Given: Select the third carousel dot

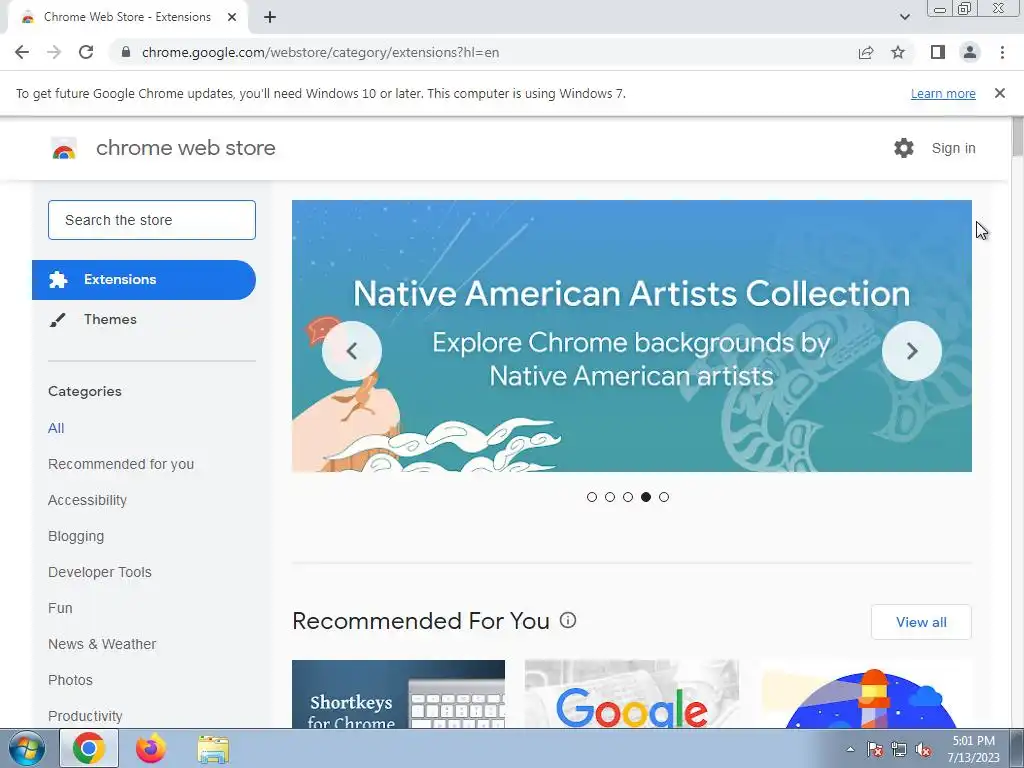Looking at the screenshot, I should tap(628, 497).
